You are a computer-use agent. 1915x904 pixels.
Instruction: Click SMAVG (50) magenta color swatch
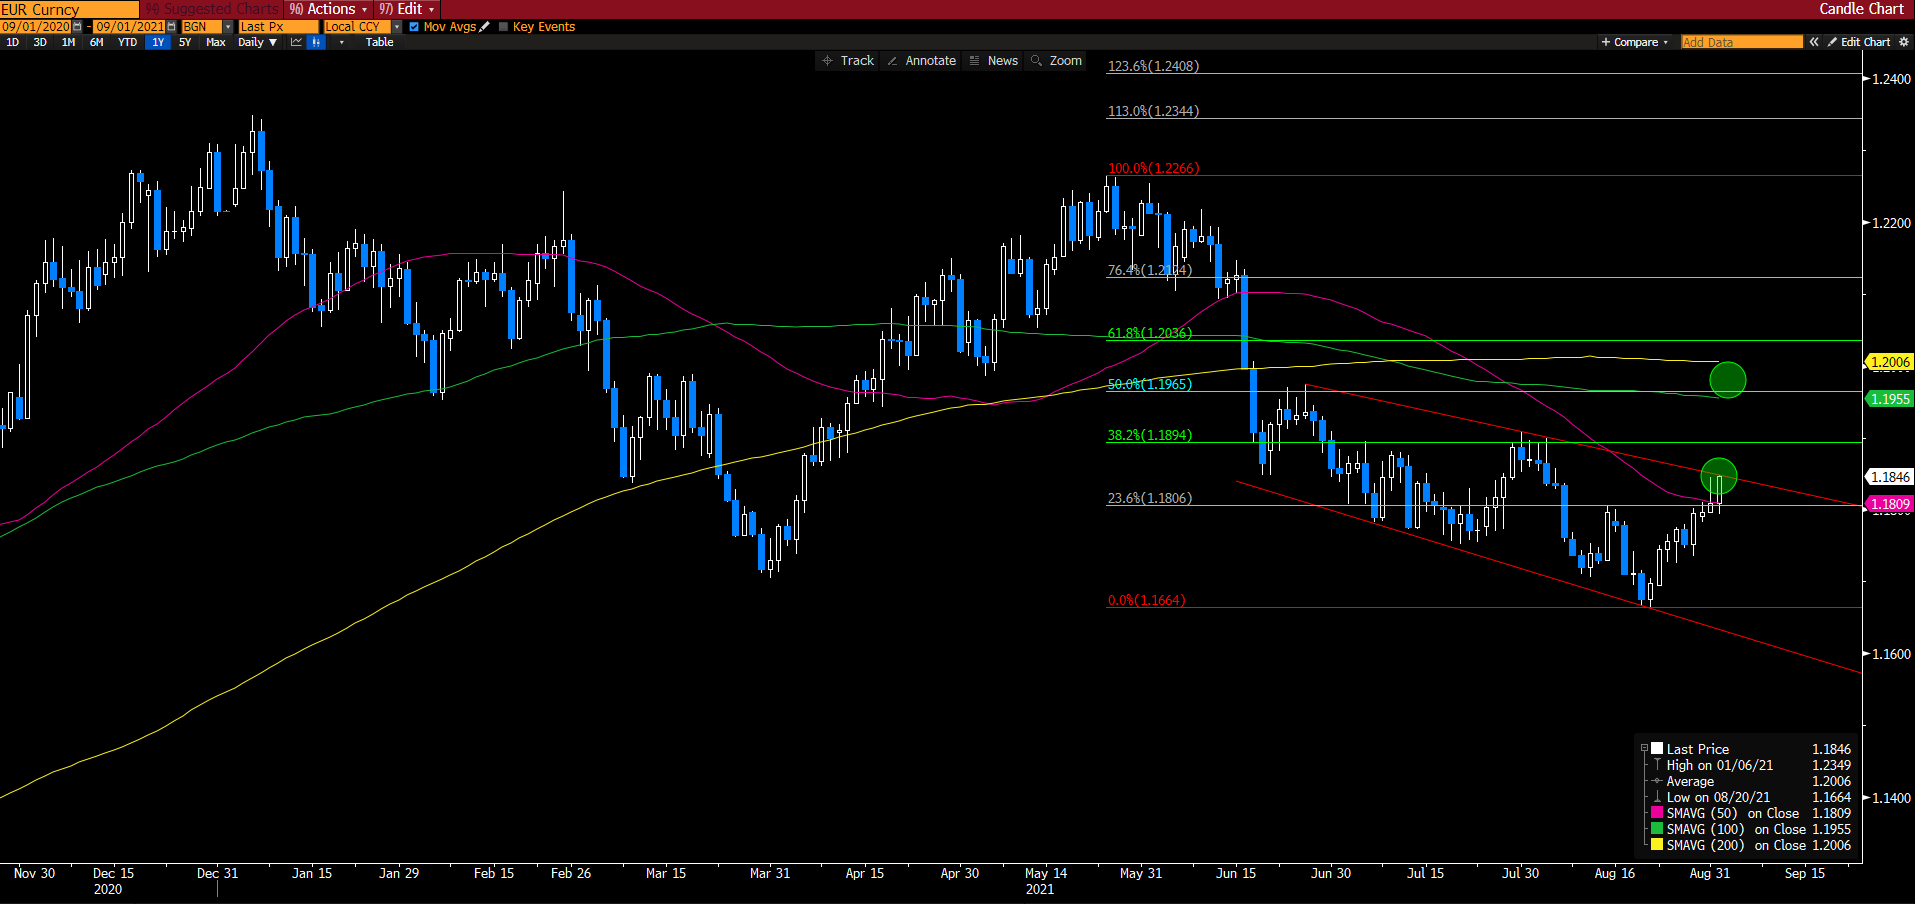pos(1657,813)
